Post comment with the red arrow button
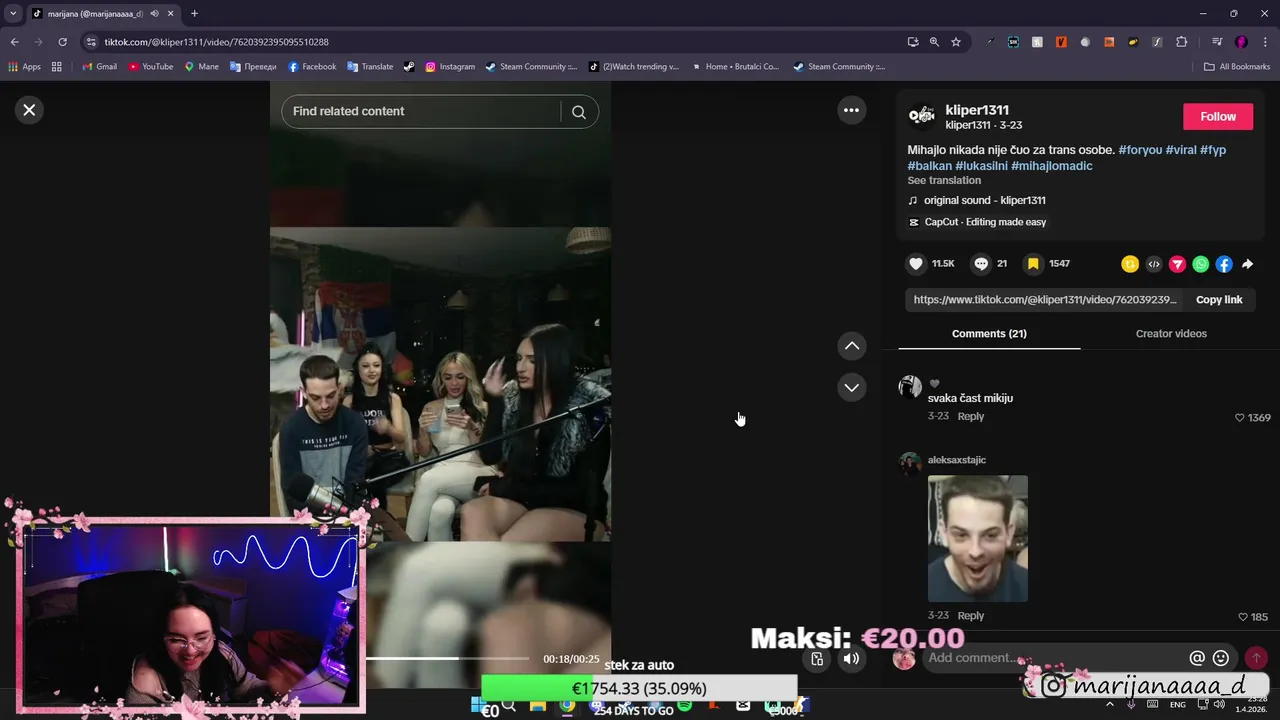 [1256, 658]
